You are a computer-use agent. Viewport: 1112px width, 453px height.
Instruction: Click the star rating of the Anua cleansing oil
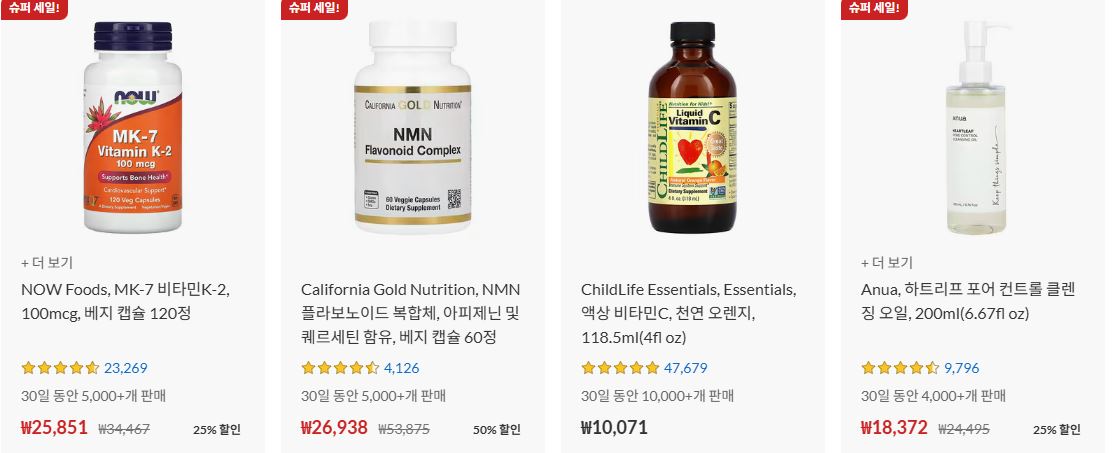(x=900, y=368)
